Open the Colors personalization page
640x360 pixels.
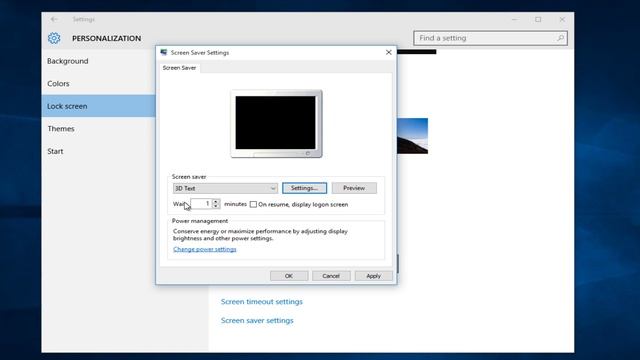[x=58, y=84]
